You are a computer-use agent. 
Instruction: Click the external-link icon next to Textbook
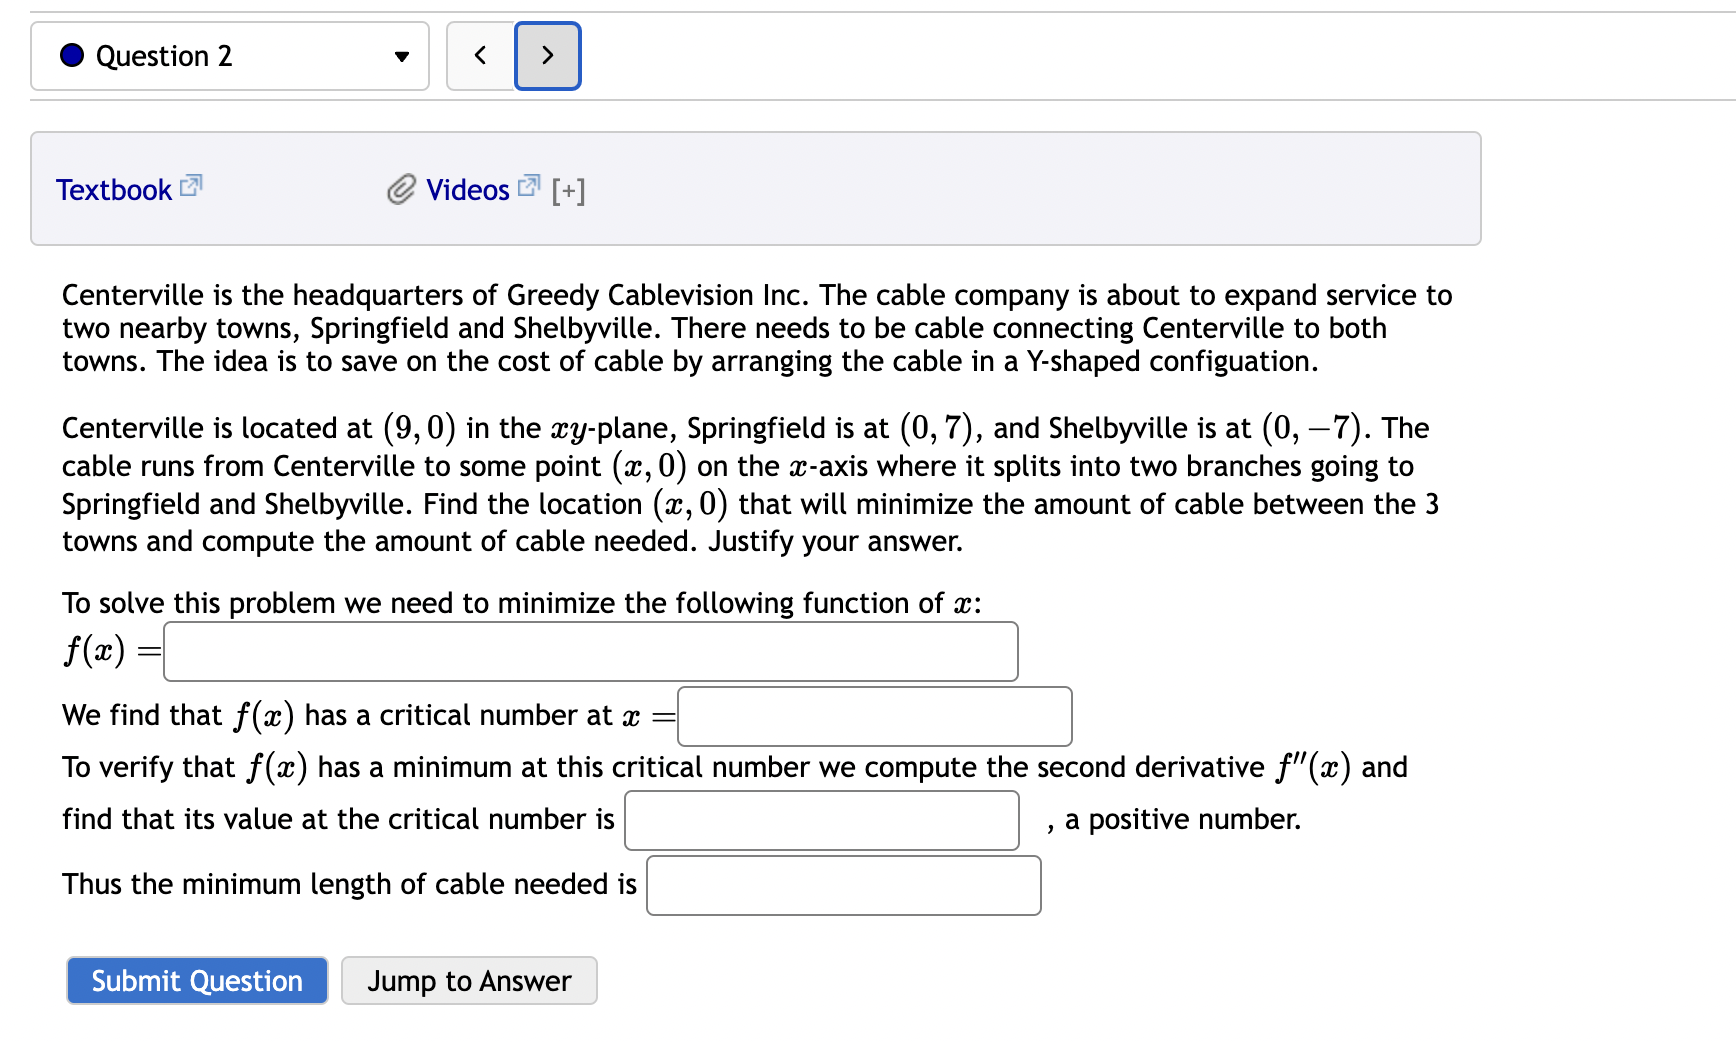point(191,184)
